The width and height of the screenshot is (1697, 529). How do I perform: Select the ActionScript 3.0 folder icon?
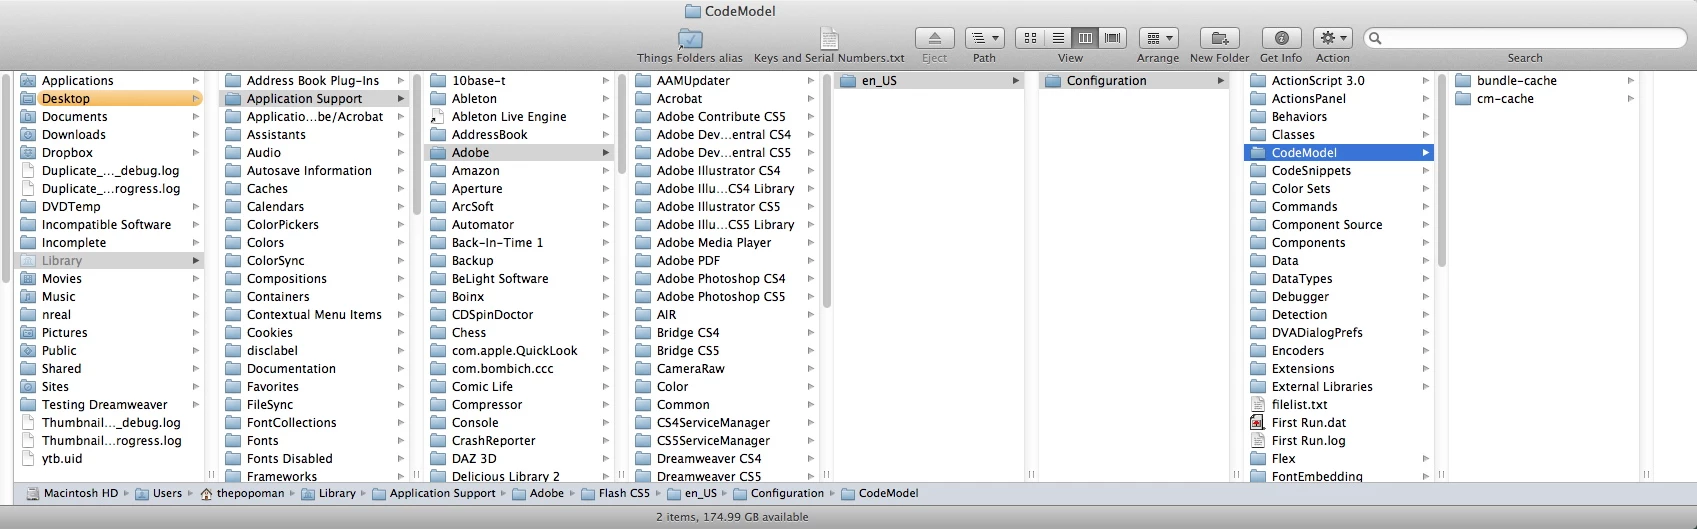point(1258,81)
